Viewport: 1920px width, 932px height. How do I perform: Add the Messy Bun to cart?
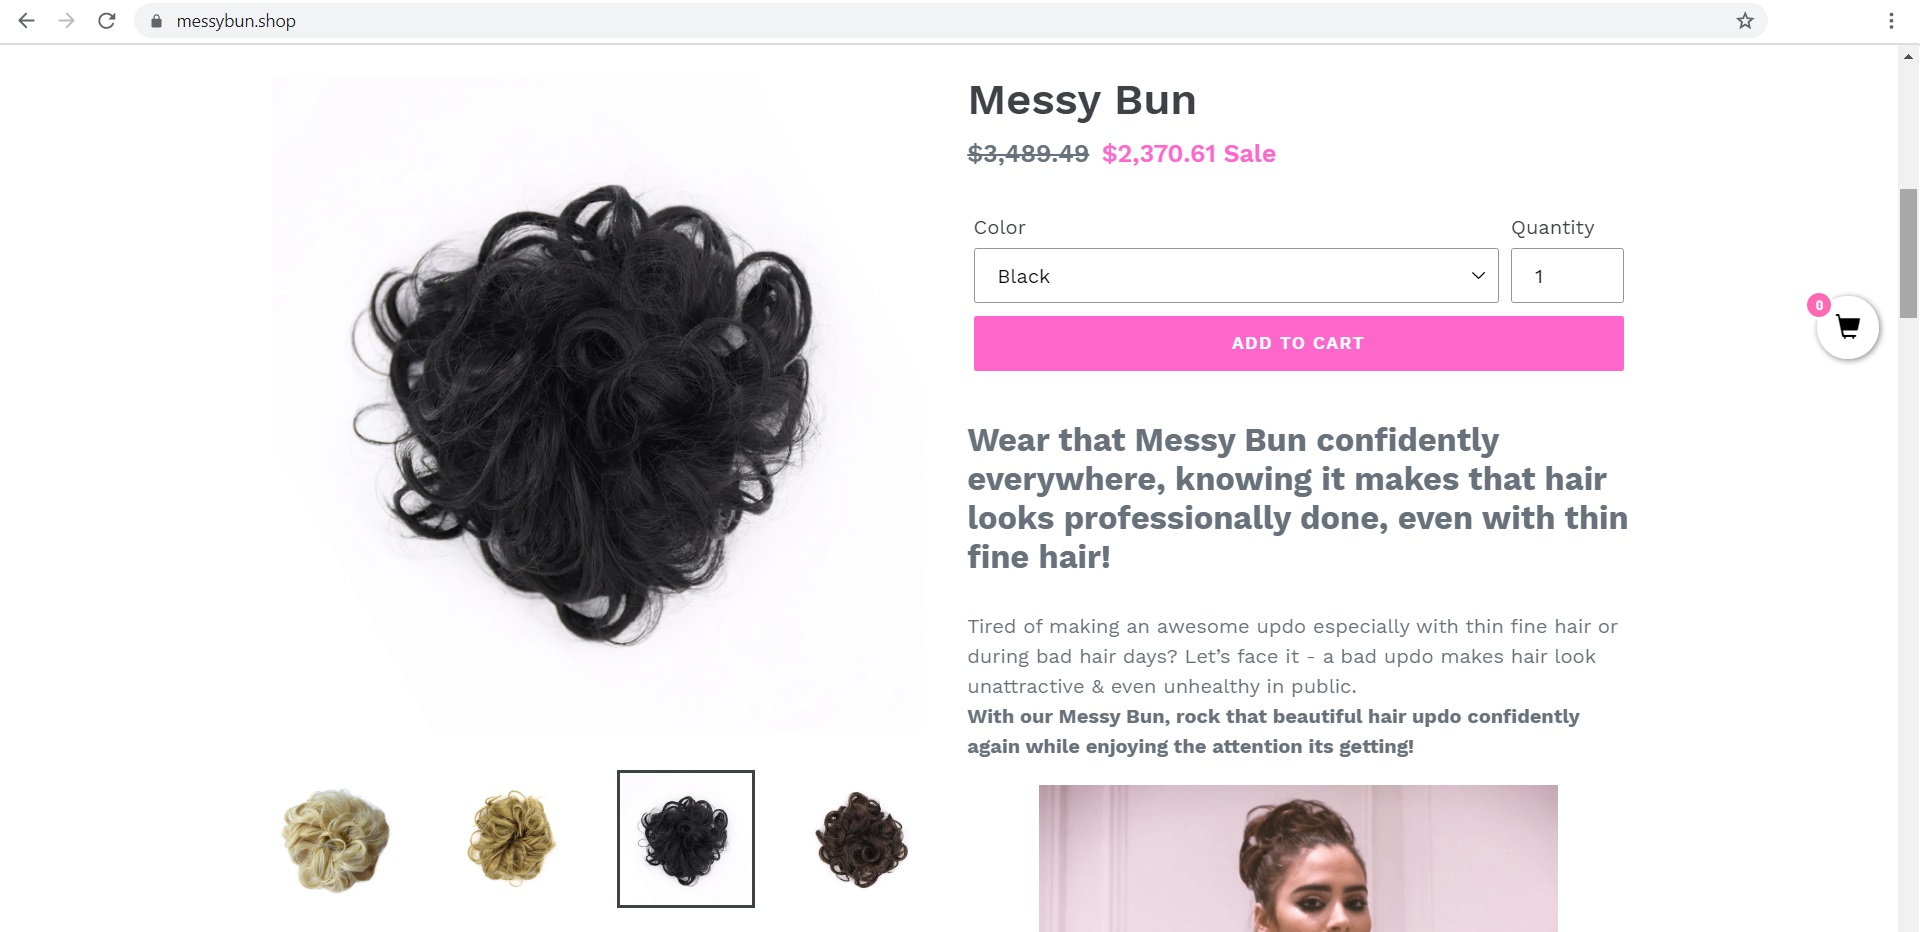click(x=1299, y=343)
